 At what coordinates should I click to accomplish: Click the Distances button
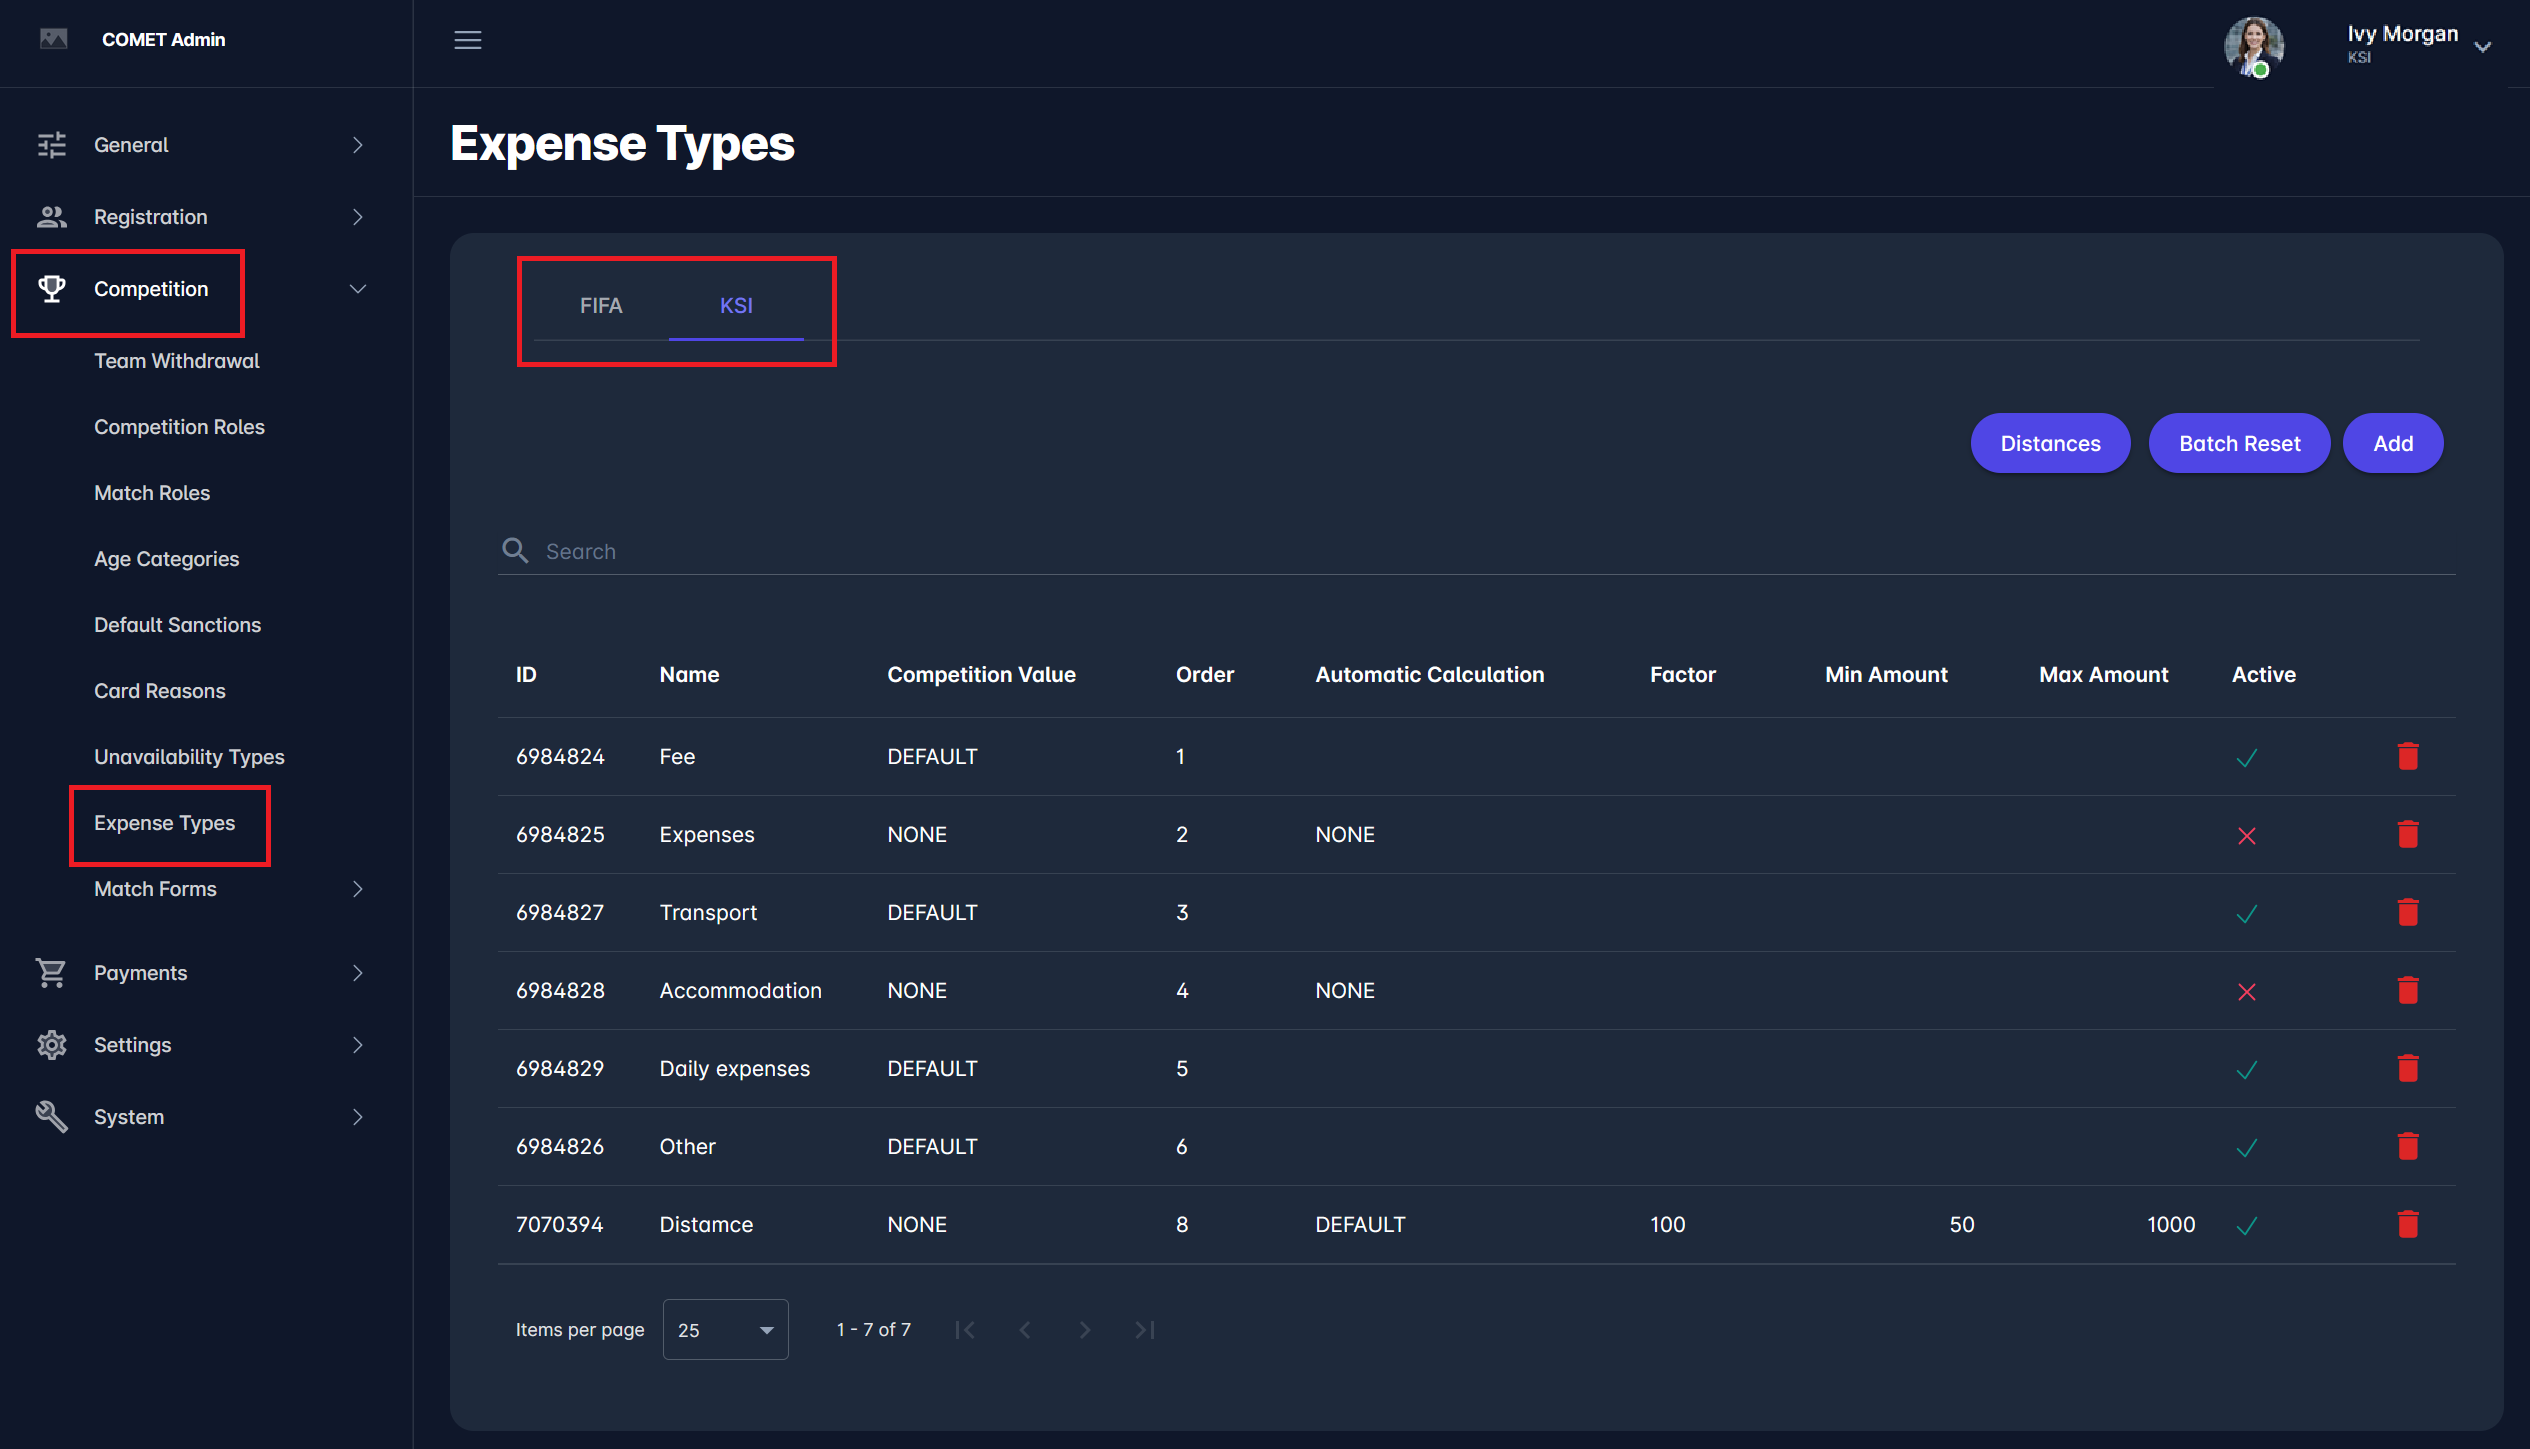click(x=2050, y=443)
